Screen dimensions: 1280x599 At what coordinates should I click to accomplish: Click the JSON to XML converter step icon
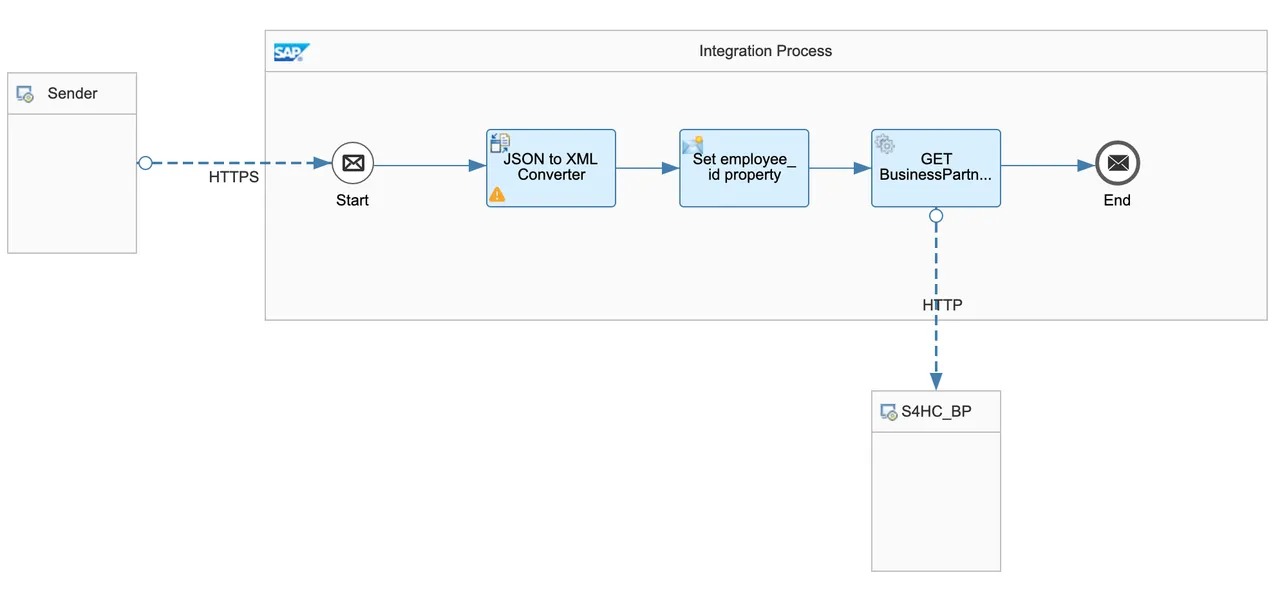point(500,143)
